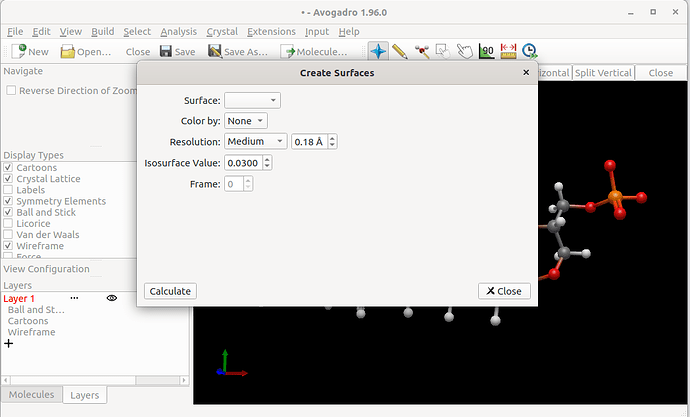Select the Selection tool icon
The height and width of the screenshot is (417, 690).
(443, 51)
